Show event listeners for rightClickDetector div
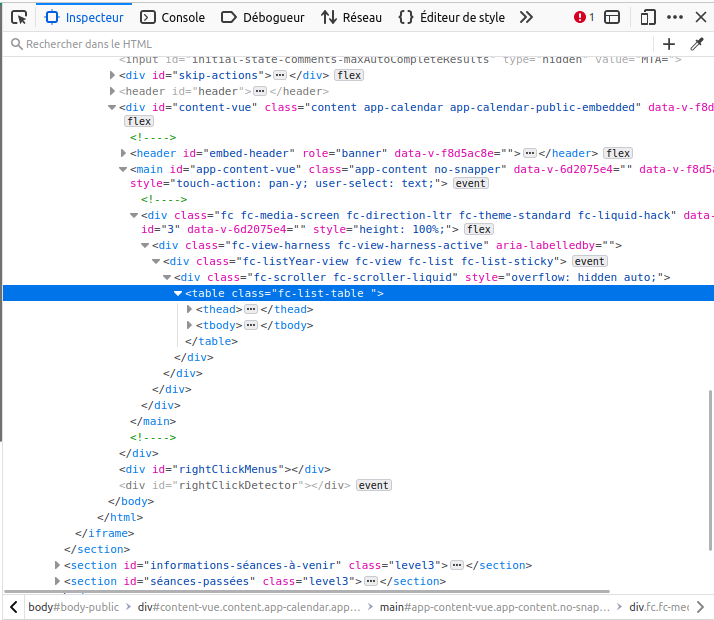Screen dimensions: 714x620 (374, 485)
